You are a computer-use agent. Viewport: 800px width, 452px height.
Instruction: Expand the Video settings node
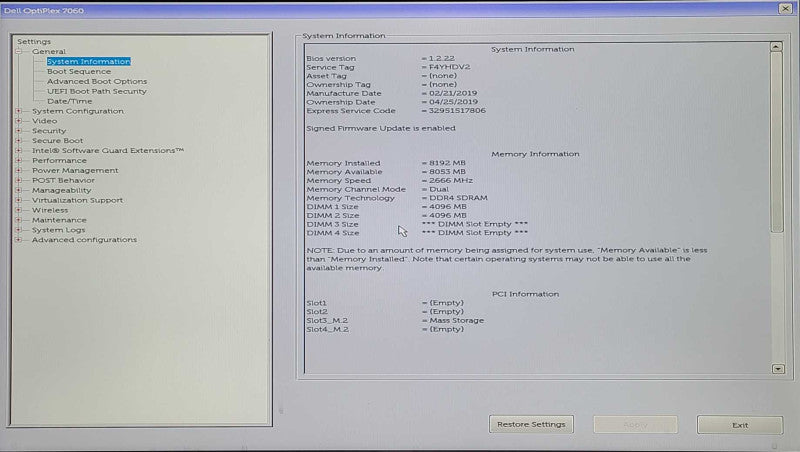[x=19, y=121]
